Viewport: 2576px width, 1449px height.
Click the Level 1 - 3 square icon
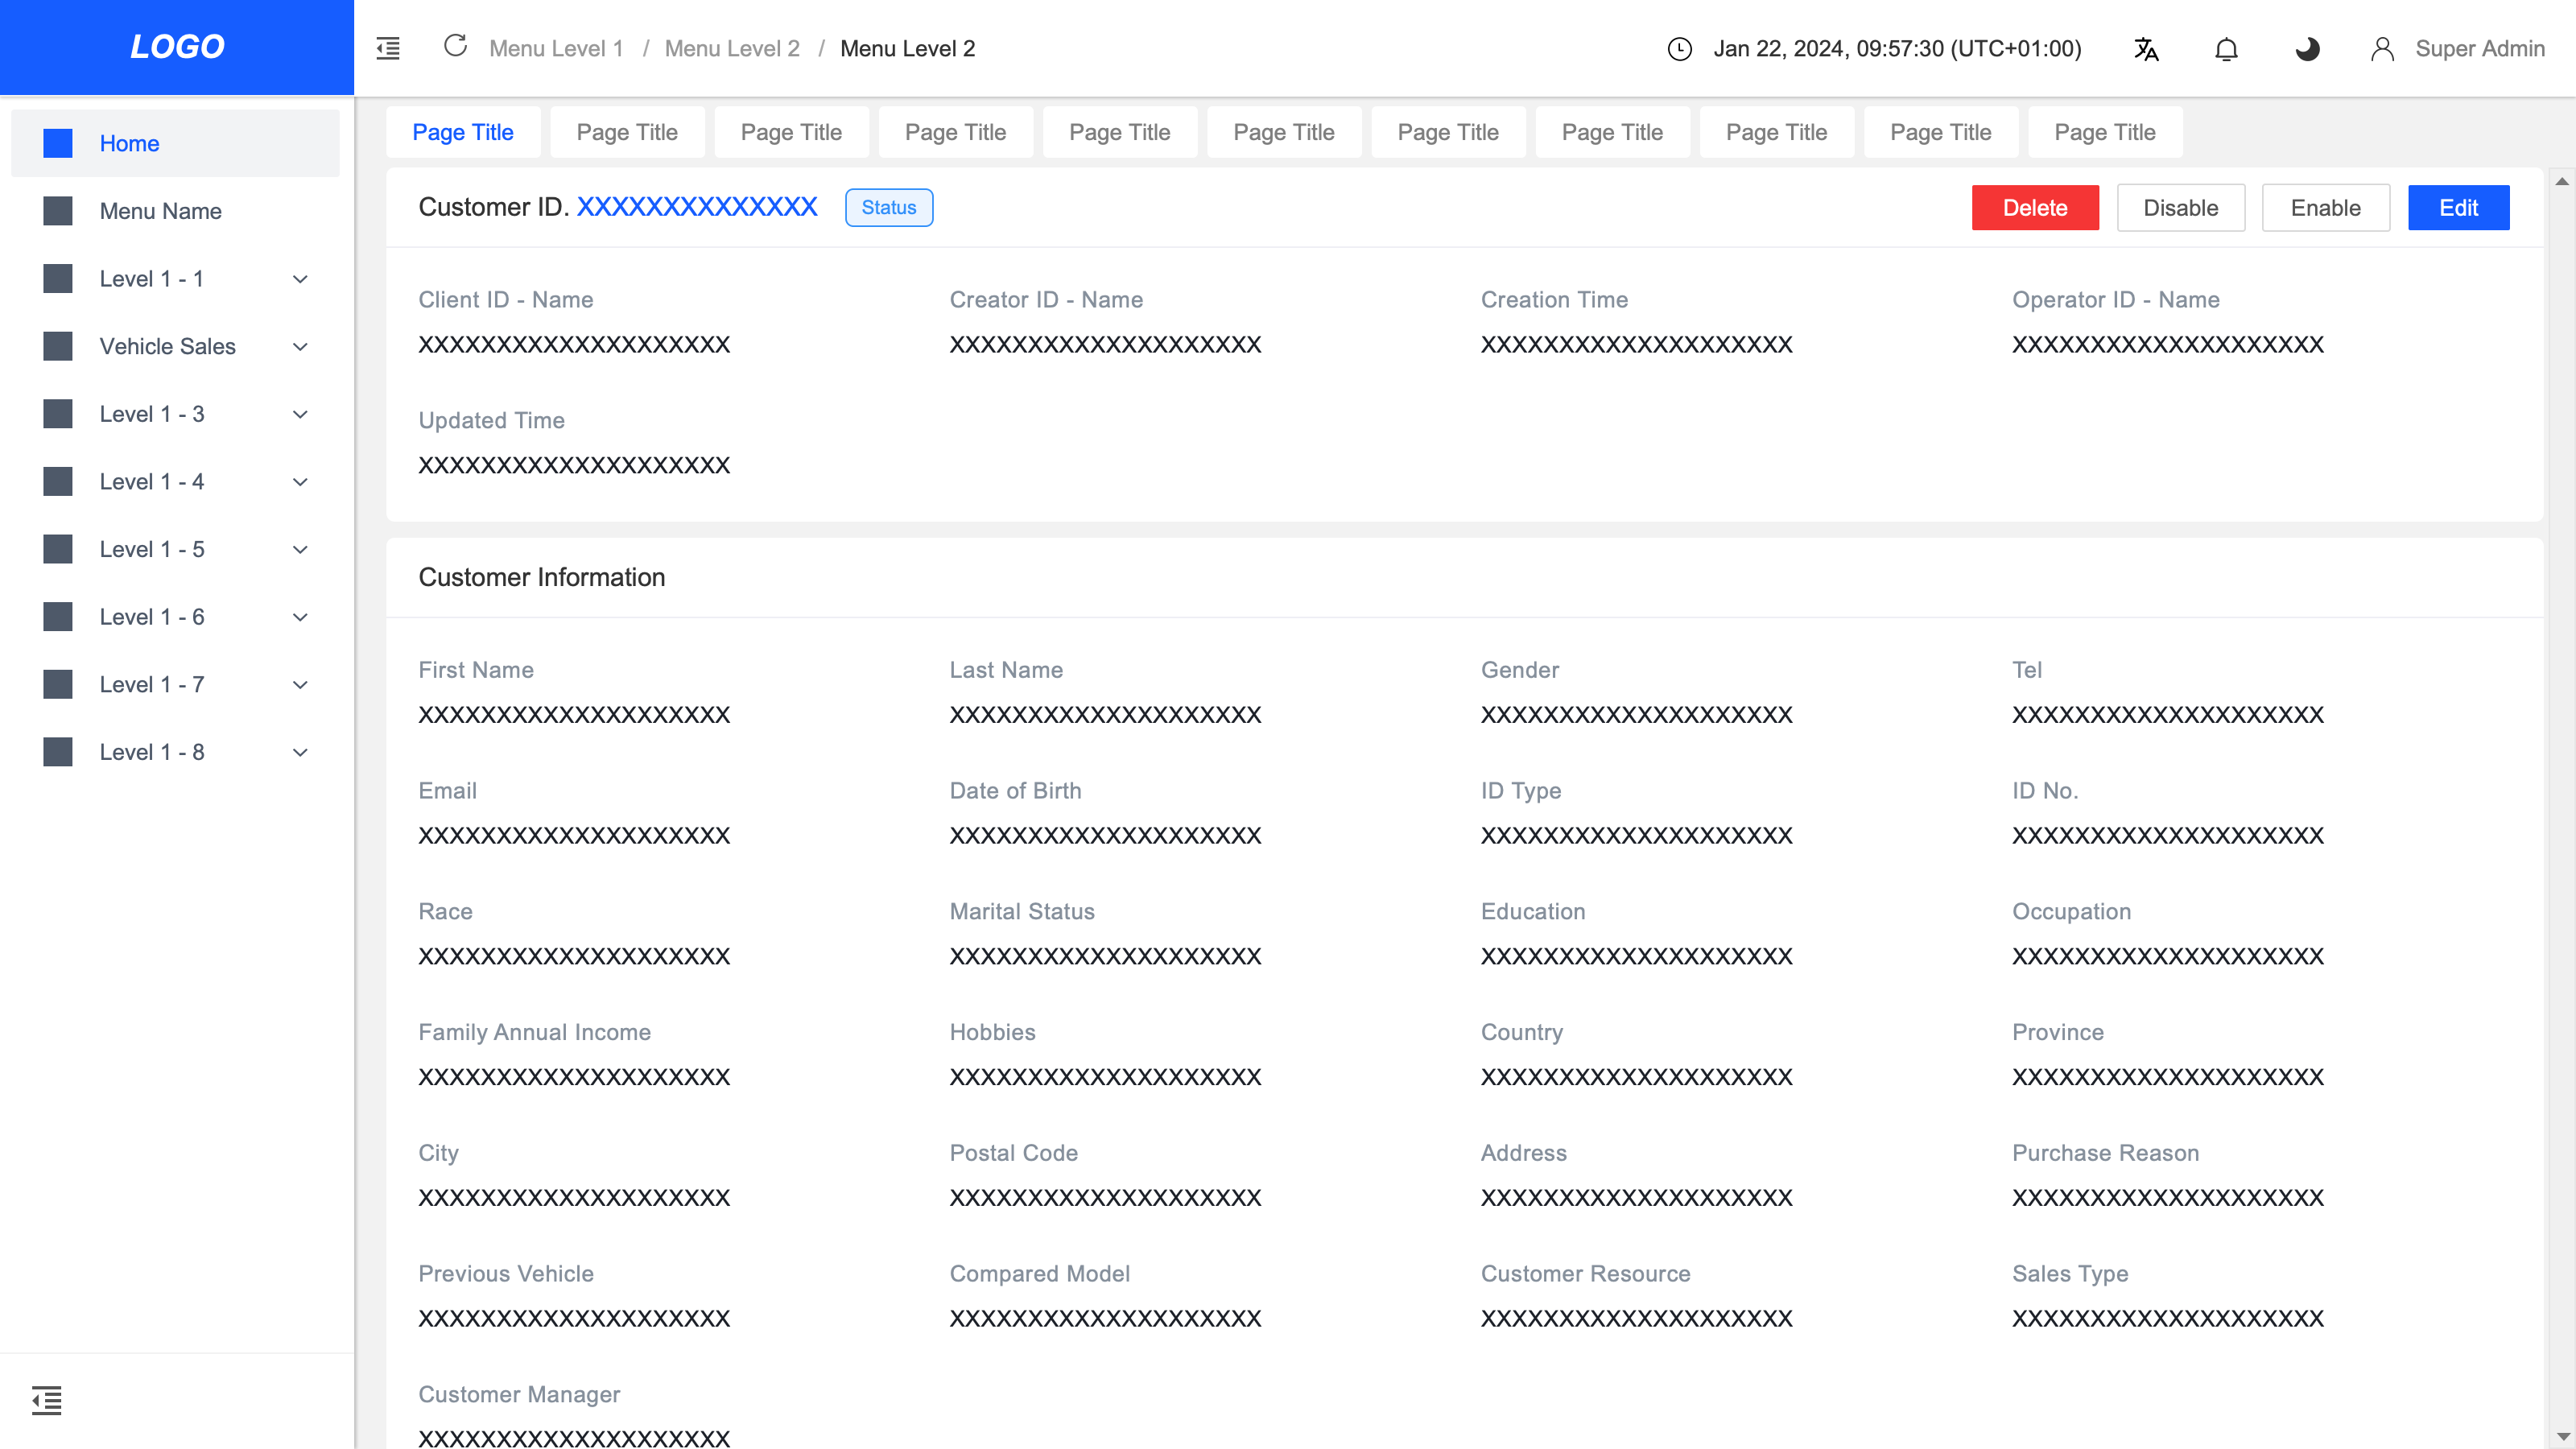coord(58,414)
